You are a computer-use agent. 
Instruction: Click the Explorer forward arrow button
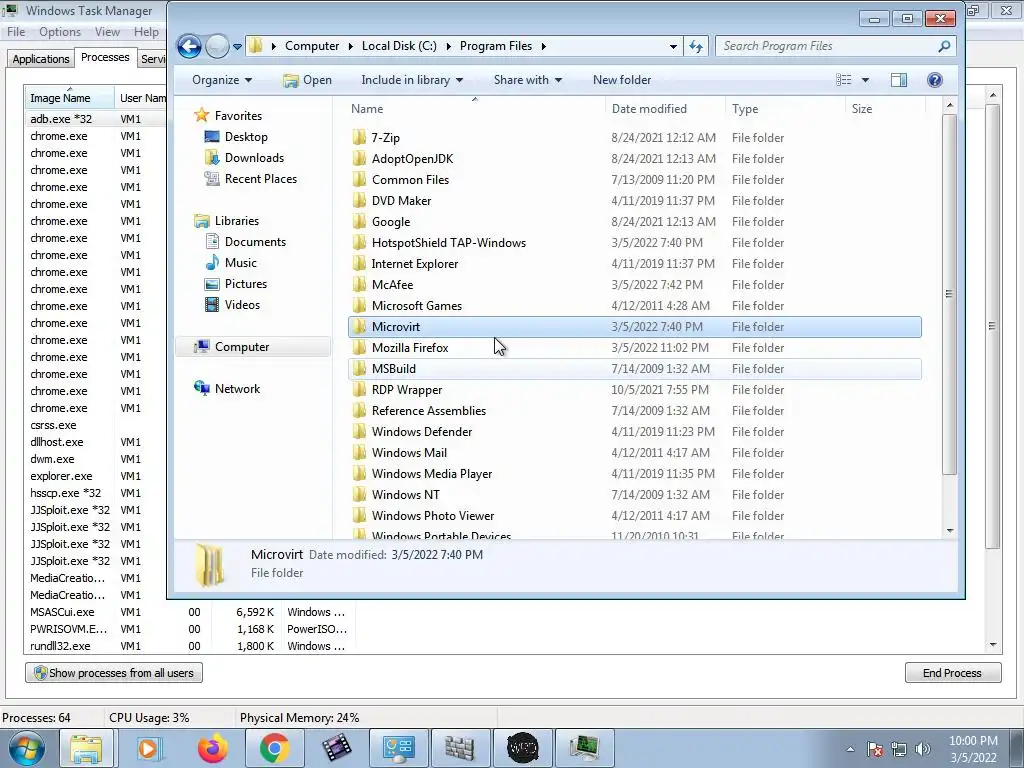[x=217, y=46]
